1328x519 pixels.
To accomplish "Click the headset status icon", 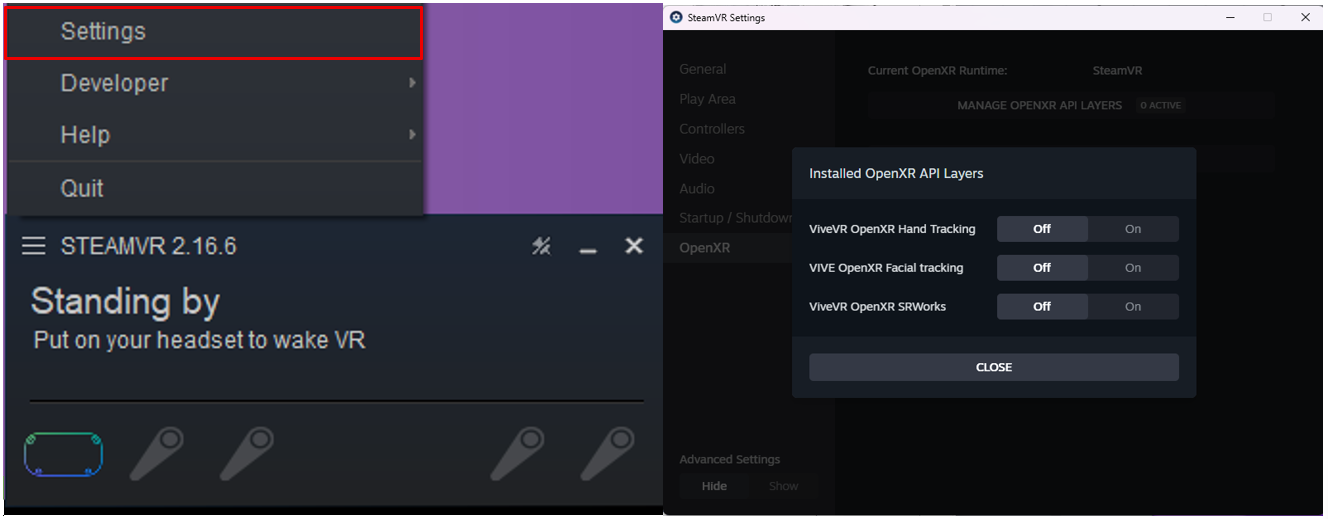I will [x=63, y=454].
